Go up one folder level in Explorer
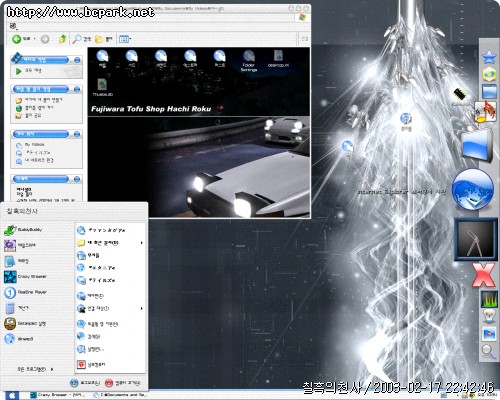 click(62, 39)
